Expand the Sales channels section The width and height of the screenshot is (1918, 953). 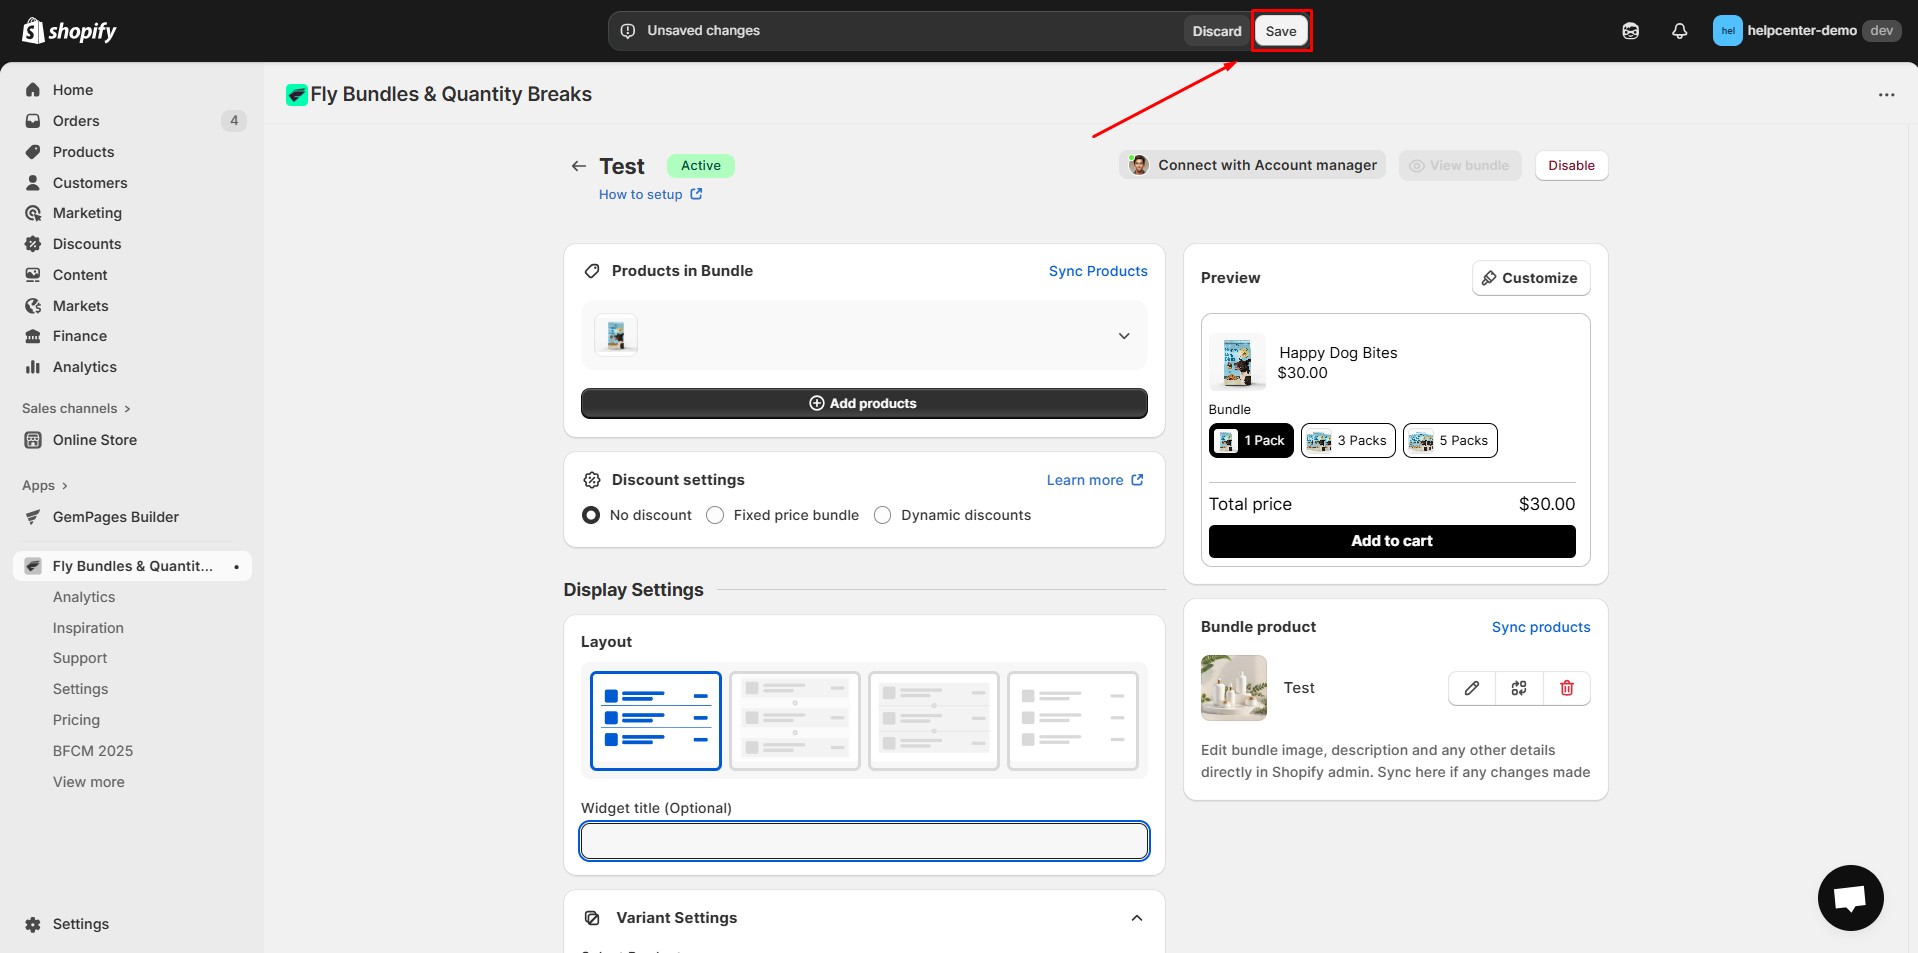coord(76,408)
